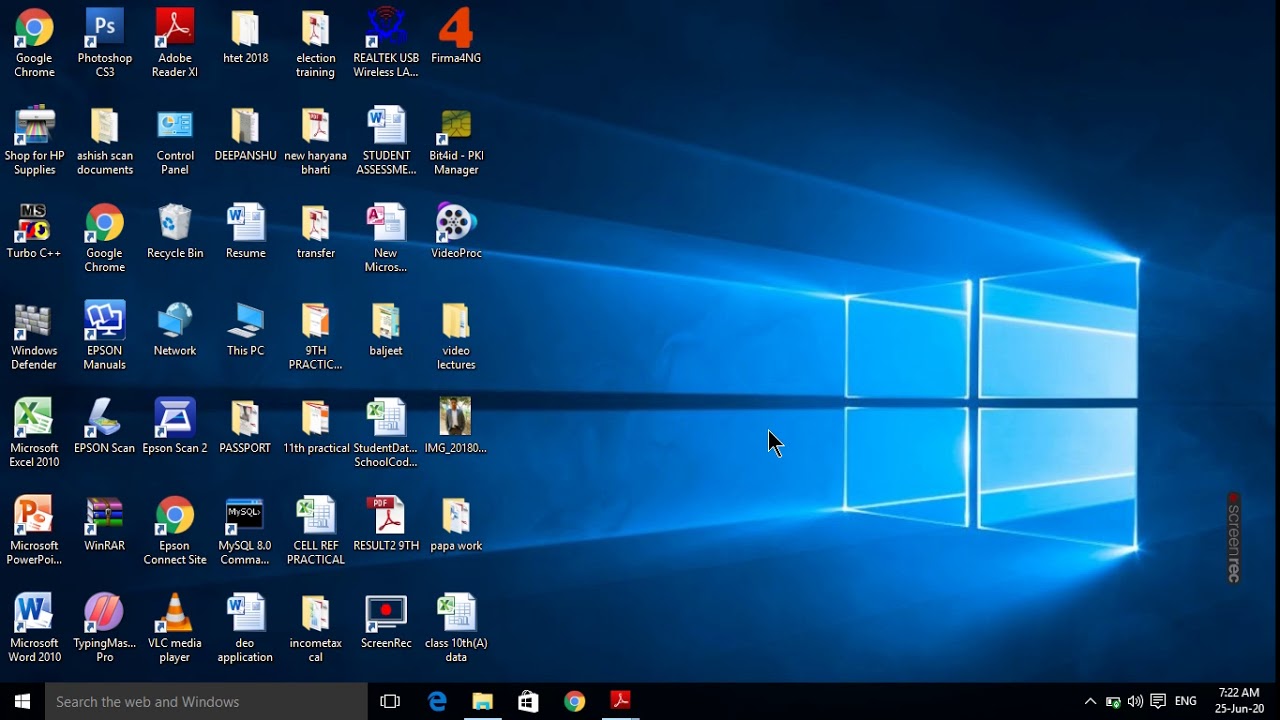
Task: Select the incometax cal folder
Action: click(x=315, y=628)
